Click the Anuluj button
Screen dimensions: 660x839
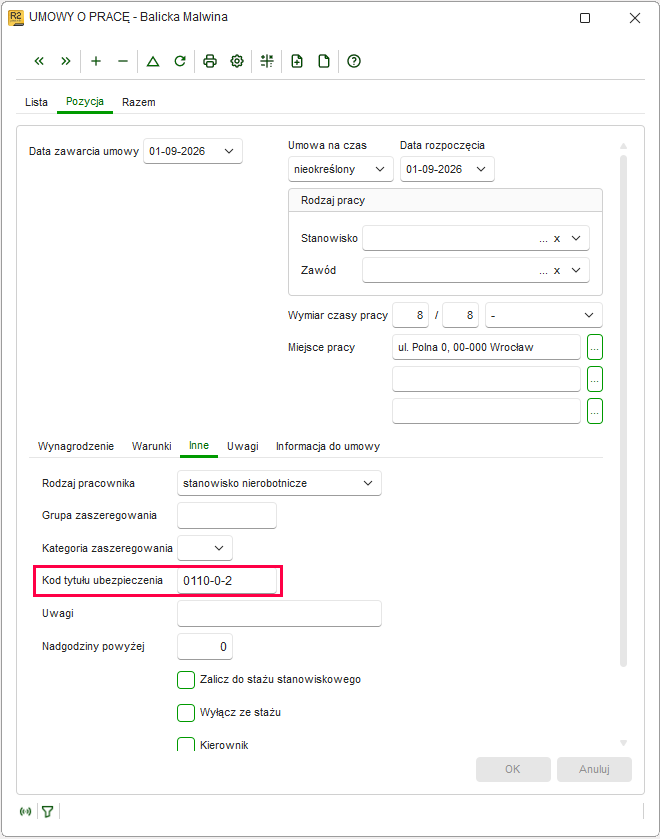pos(594,769)
